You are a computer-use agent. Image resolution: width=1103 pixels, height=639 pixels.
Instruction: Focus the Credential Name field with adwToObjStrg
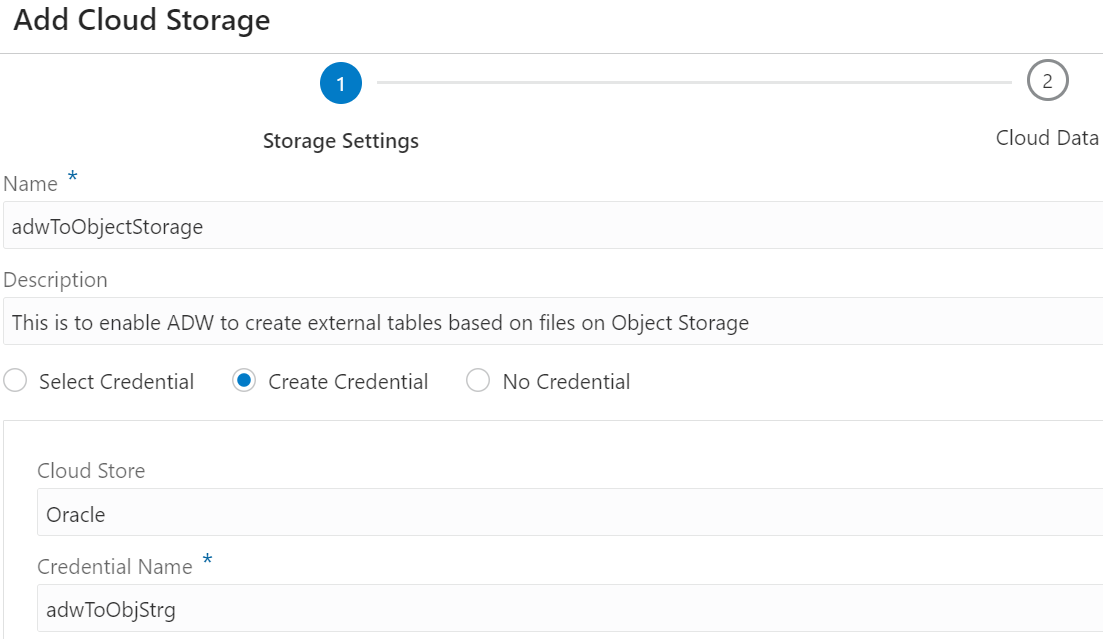coord(570,608)
